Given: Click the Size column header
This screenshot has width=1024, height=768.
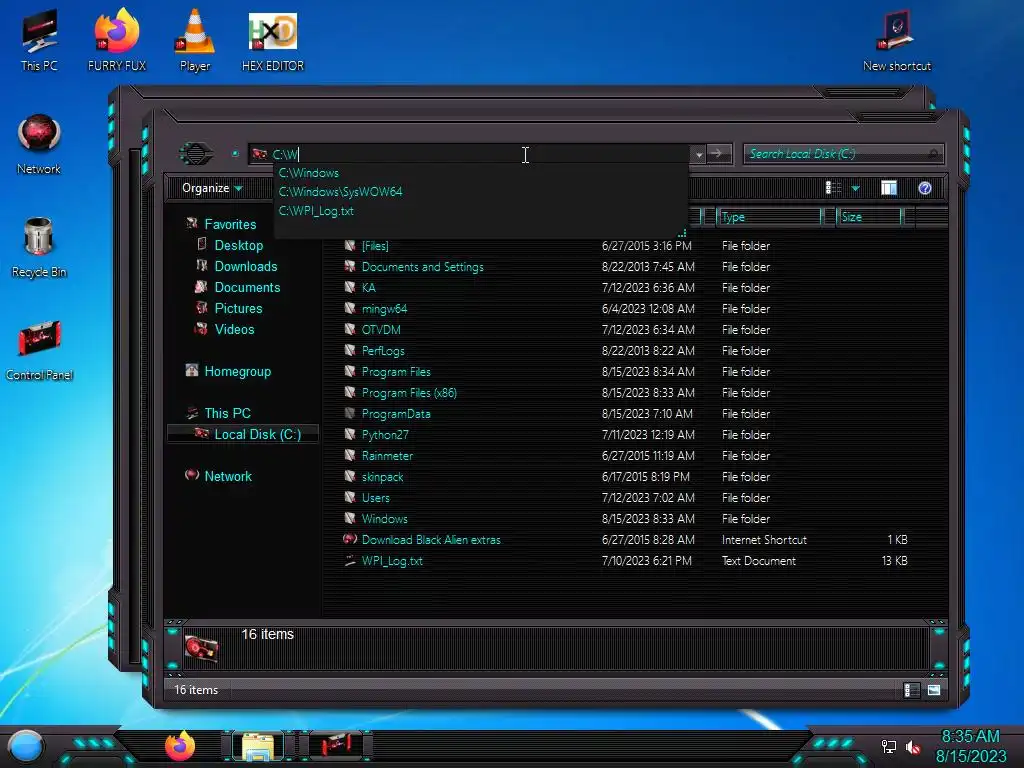Looking at the screenshot, I should [x=870, y=217].
